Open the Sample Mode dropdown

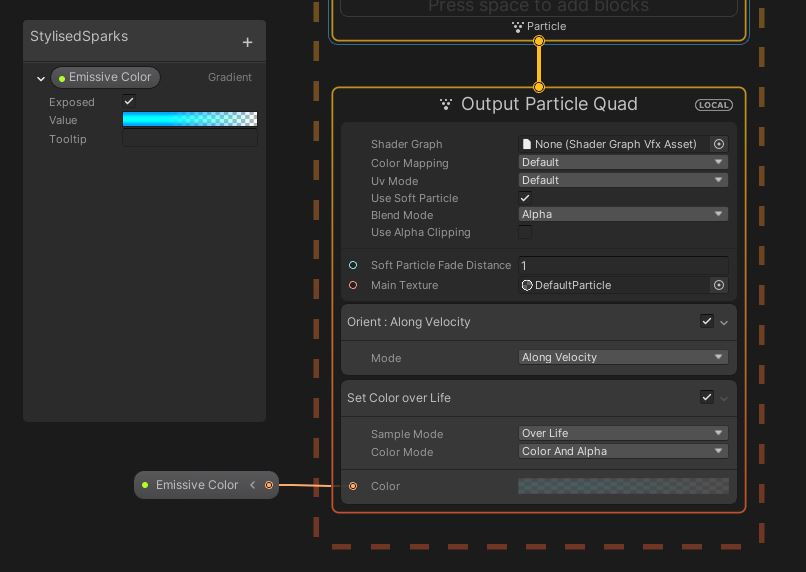tap(623, 433)
